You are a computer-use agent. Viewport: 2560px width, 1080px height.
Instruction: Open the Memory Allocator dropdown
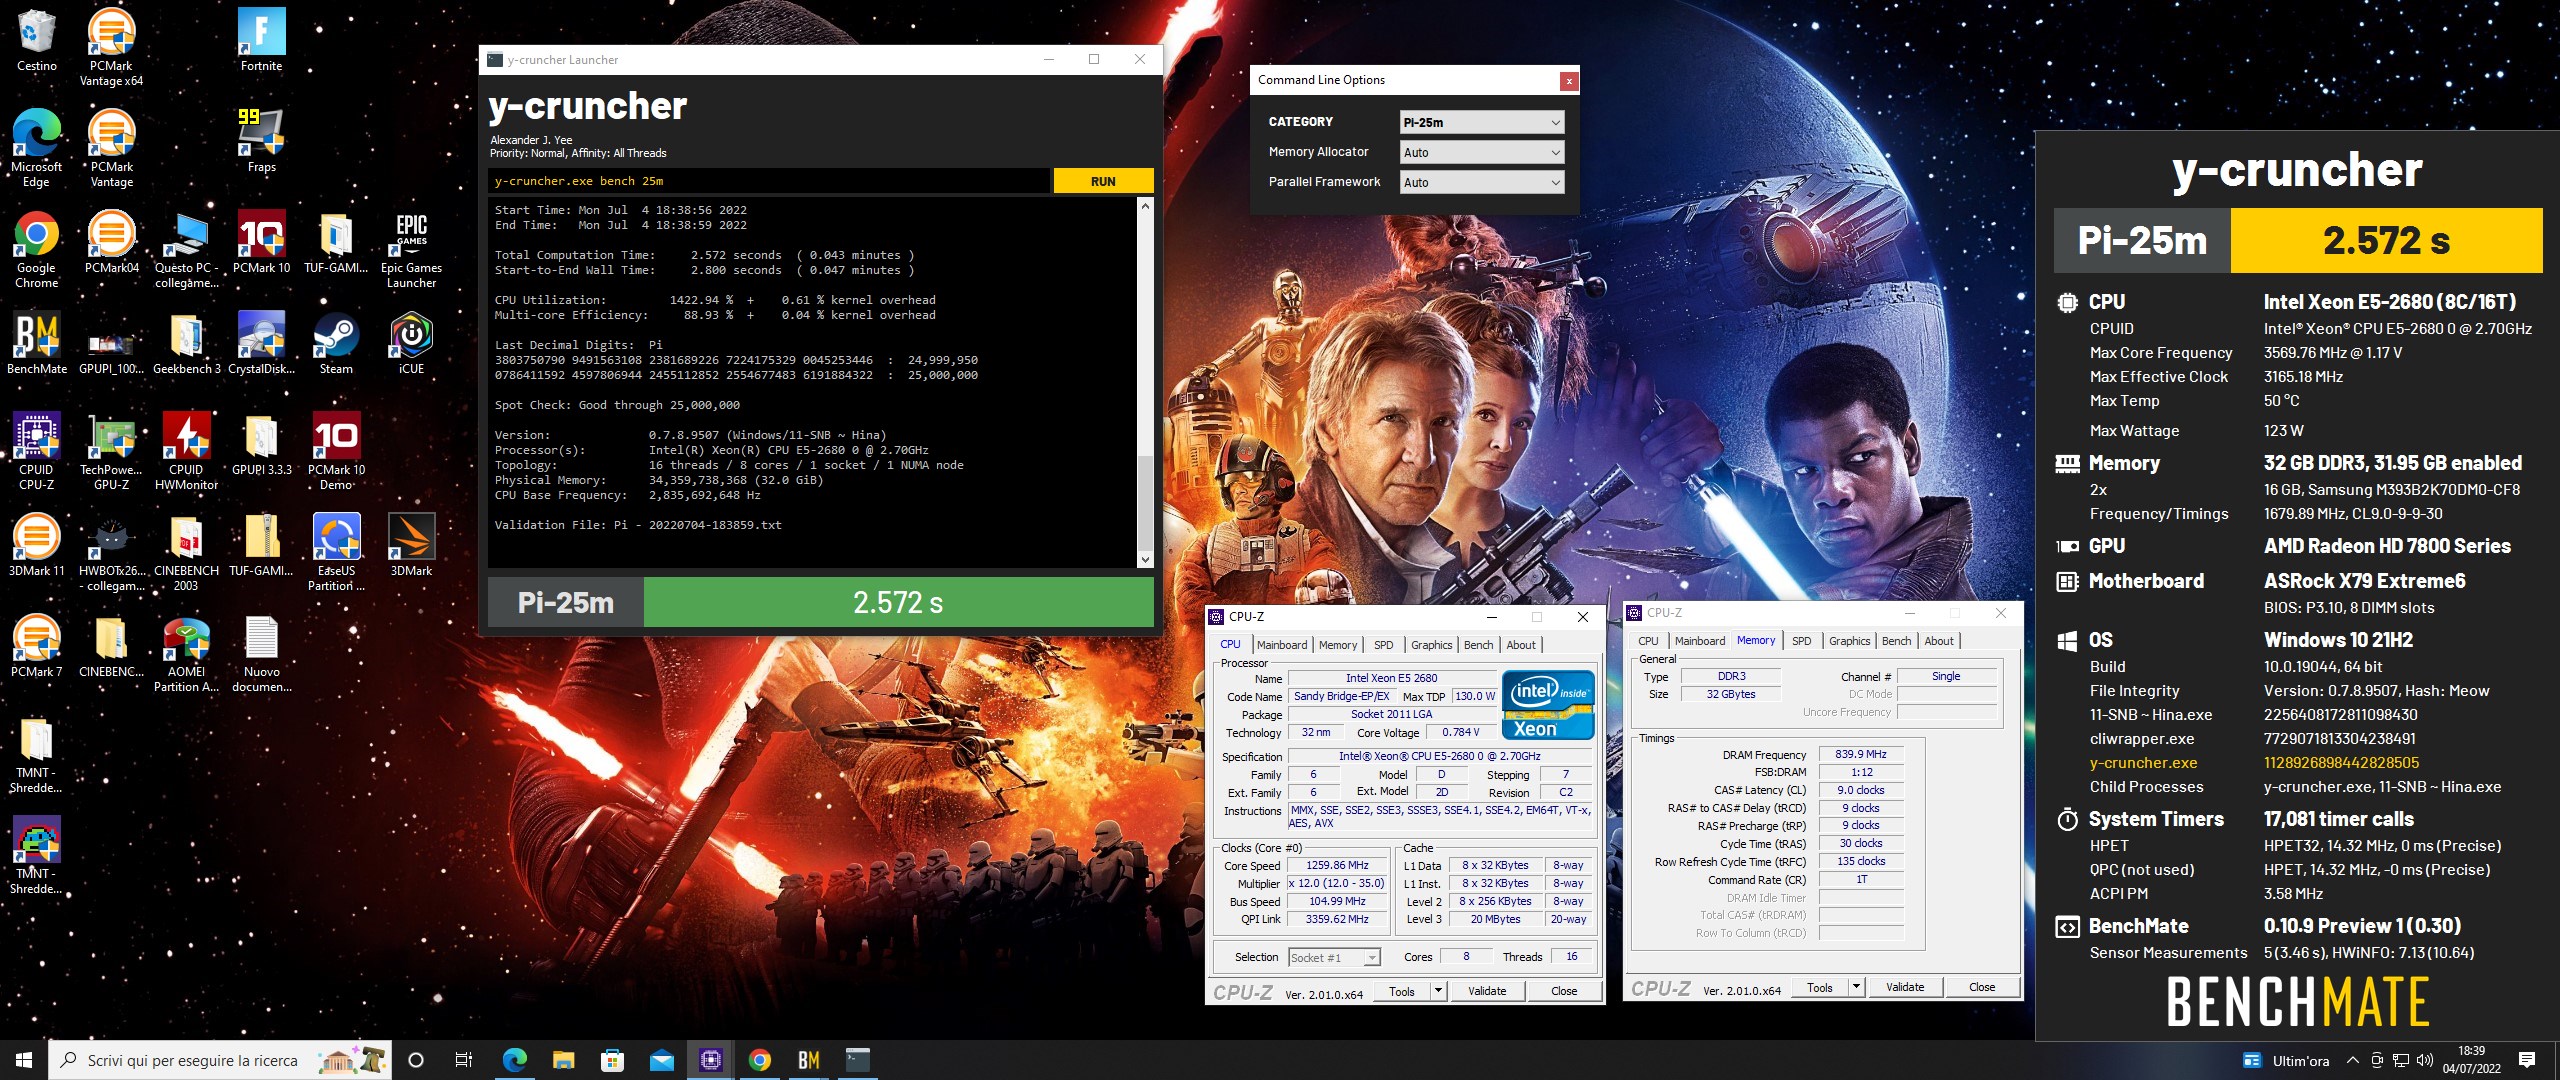(1481, 152)
